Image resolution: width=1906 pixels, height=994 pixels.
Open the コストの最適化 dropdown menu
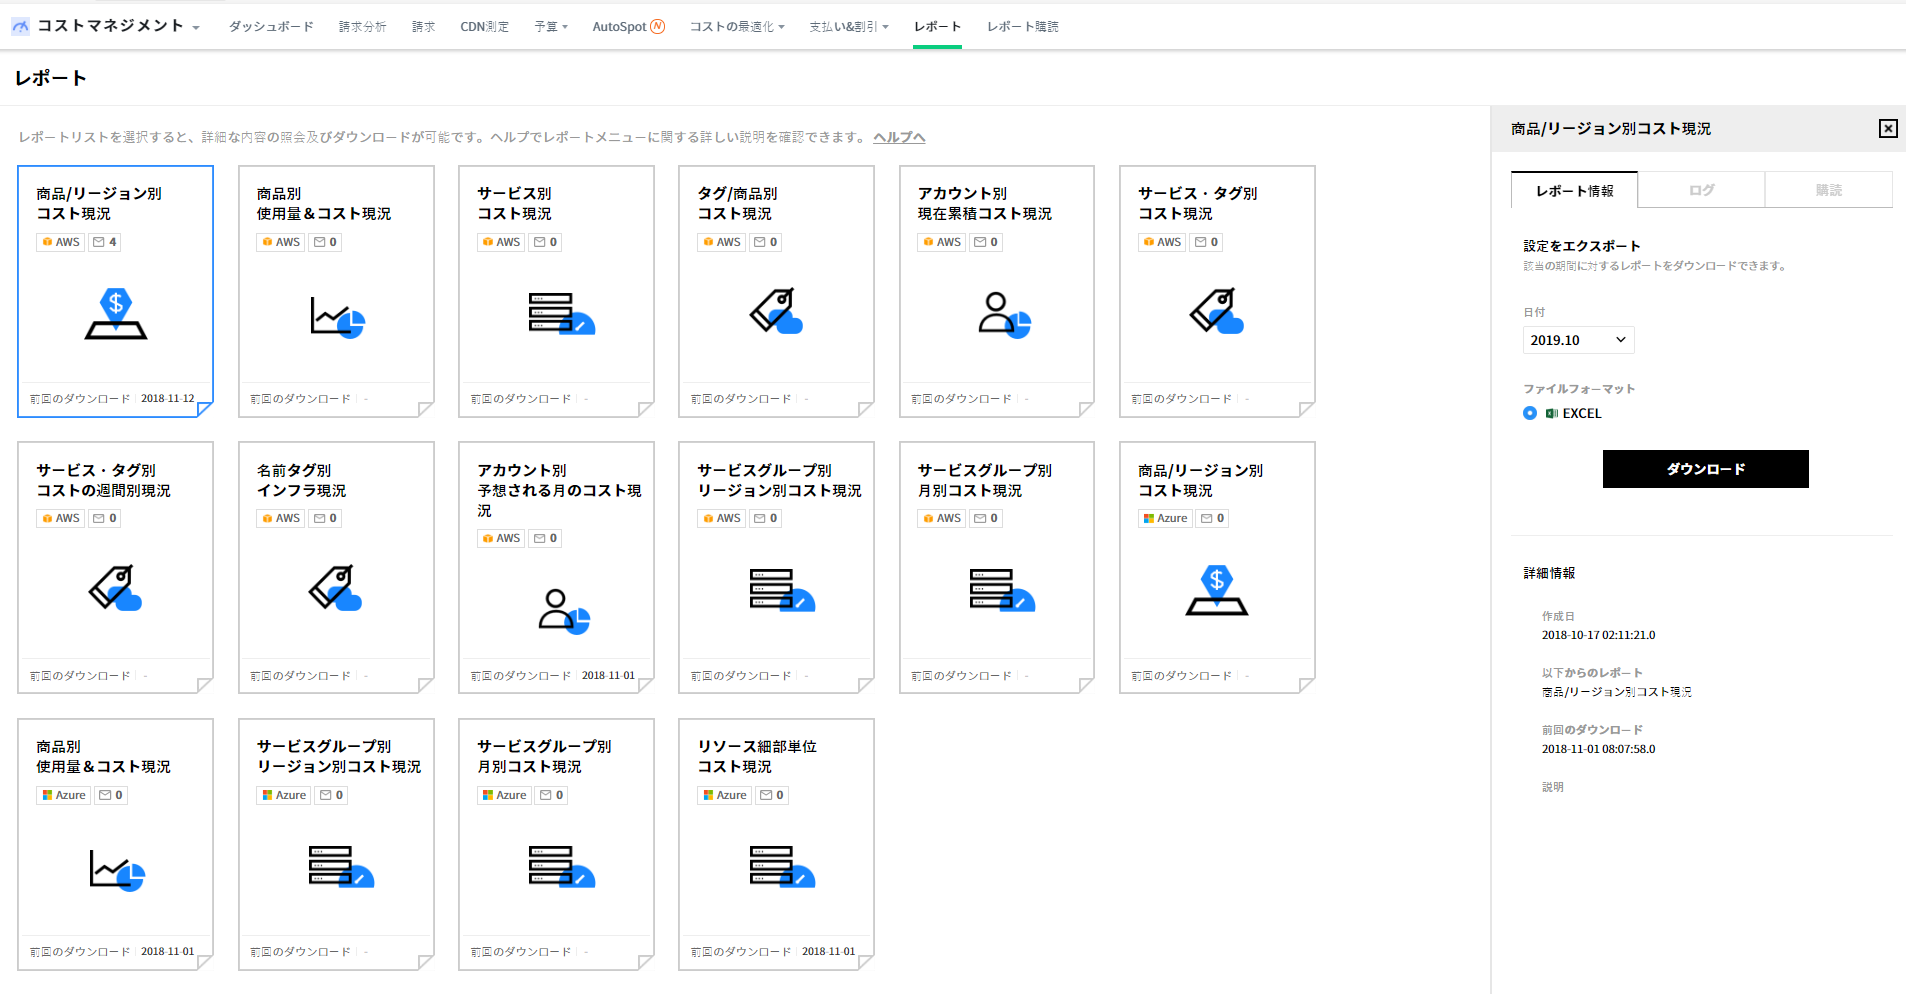pos(737,27)
